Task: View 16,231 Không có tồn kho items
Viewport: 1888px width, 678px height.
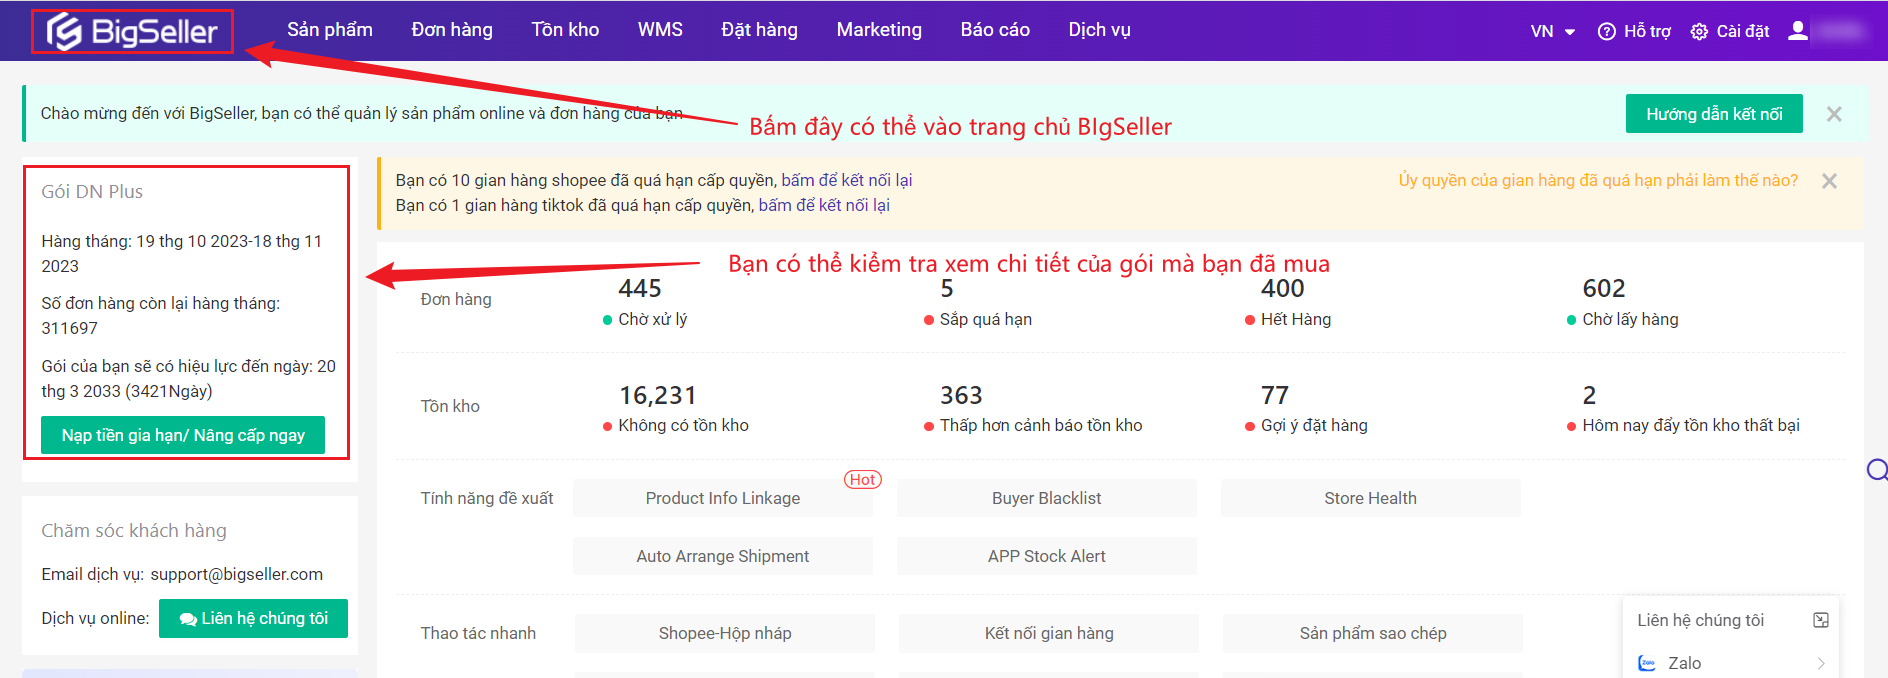Action: (675, 409)
